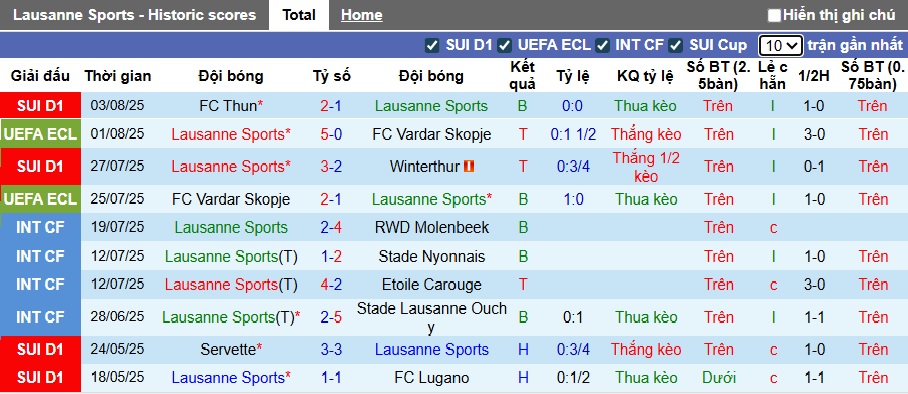908x394 pixels.
Task: Click the 5-0 score link
Action: [331, 134]
